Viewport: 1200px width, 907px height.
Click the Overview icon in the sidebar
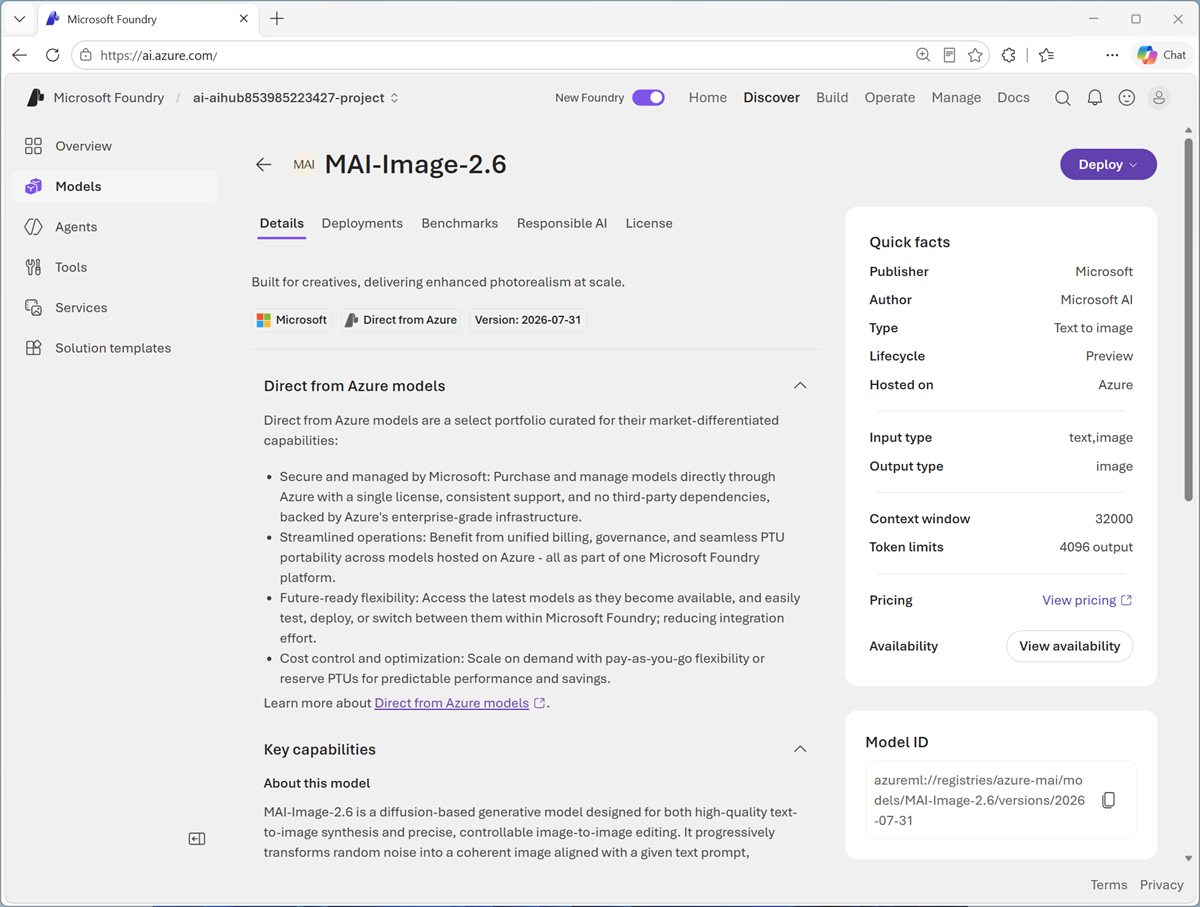click(x=33, y=146)
